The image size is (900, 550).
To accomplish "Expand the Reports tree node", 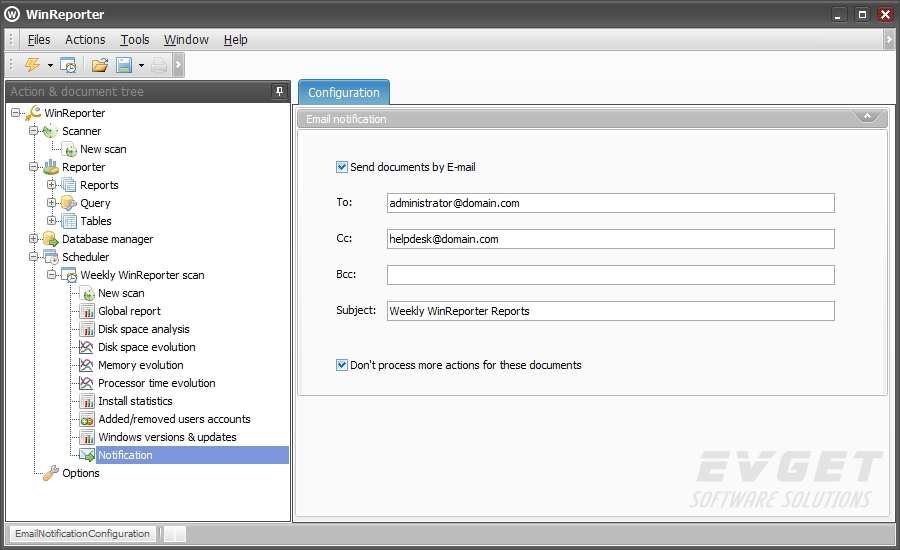I will click(x=52, y=184).
